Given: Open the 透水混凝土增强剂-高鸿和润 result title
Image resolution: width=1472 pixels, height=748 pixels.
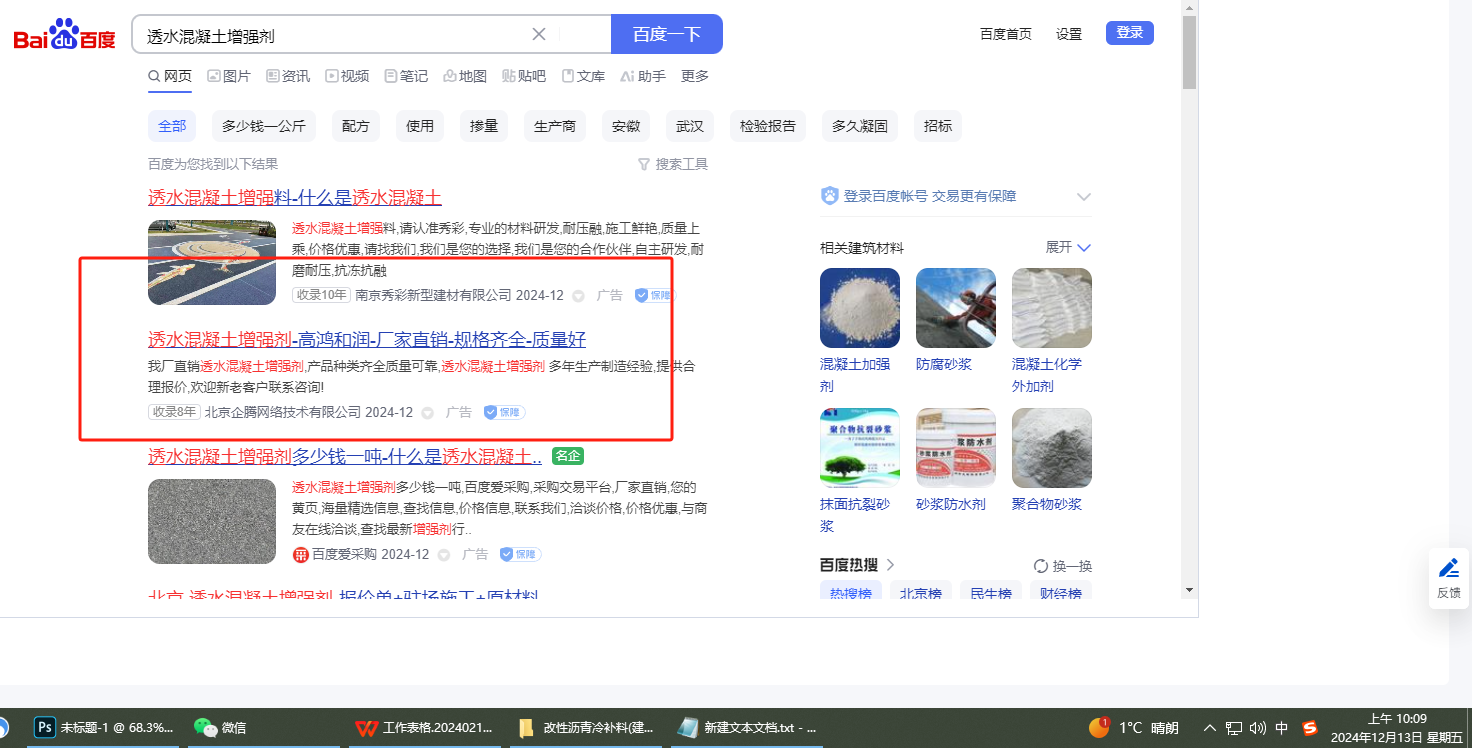Looking at the screenshot, I should pyautogui.click(x=367, y=339).
